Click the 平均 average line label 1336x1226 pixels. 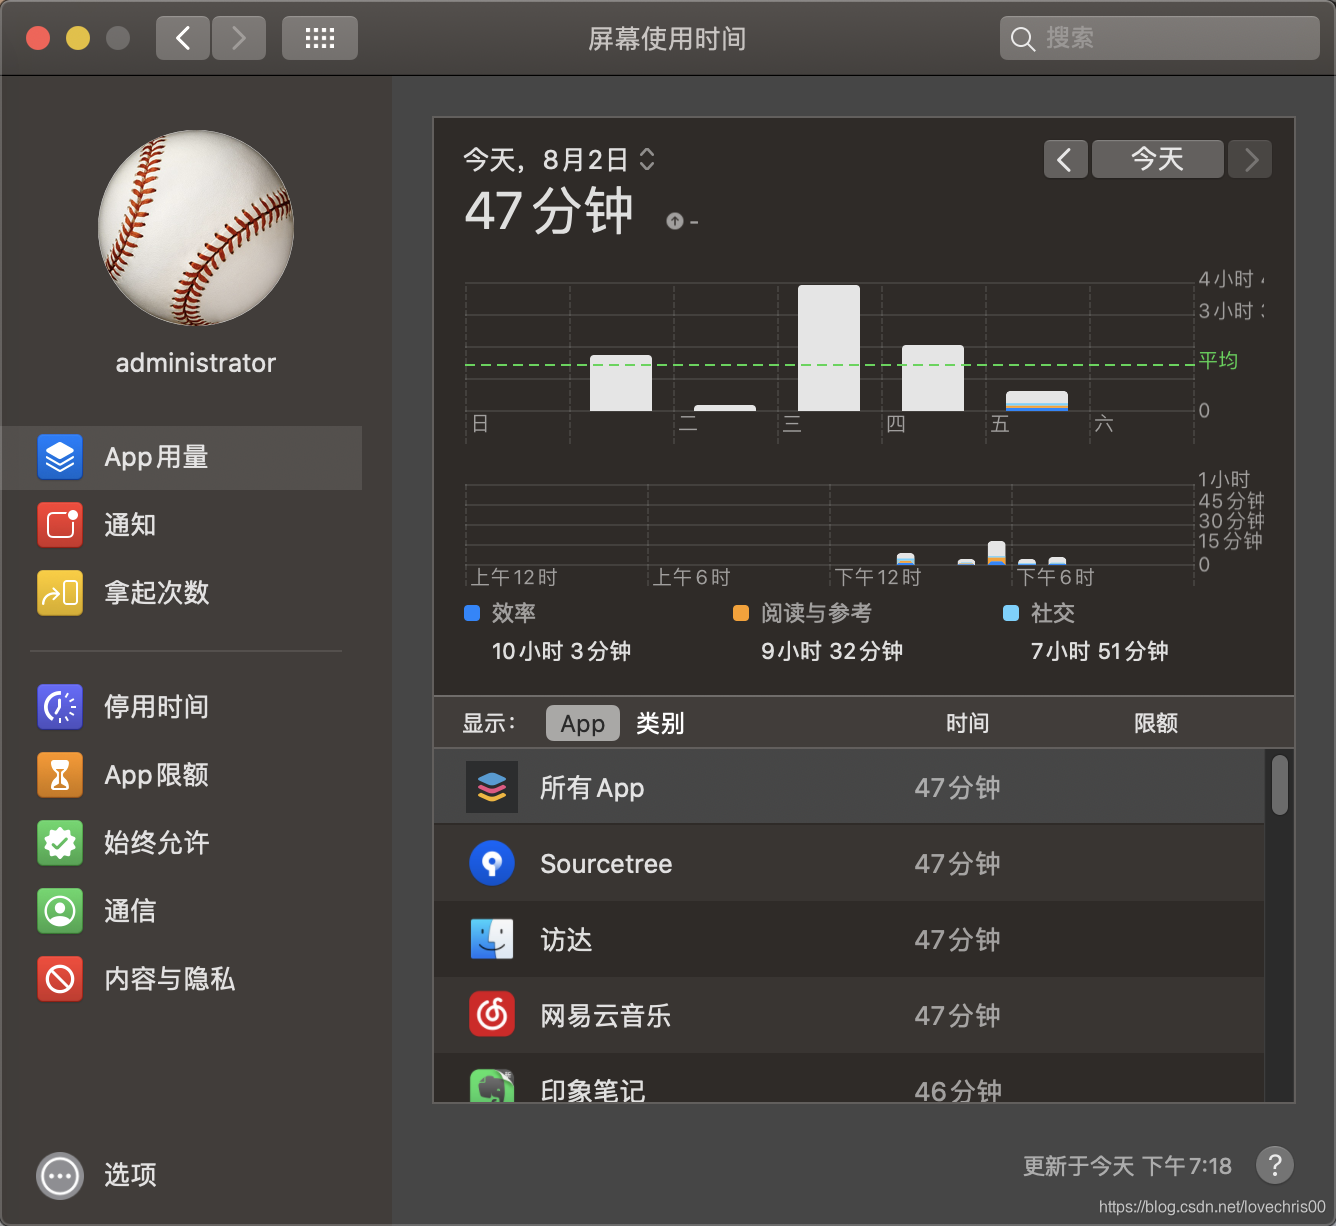click(1218, 360)
